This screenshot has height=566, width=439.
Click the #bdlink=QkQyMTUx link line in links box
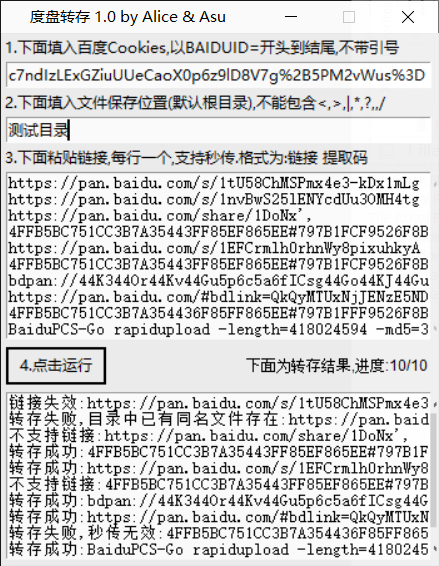[218, 297]
